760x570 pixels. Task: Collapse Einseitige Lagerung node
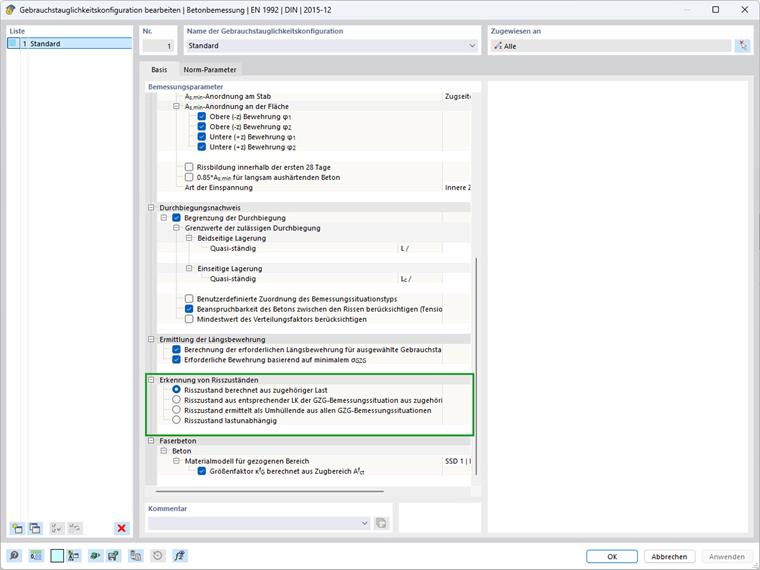pyautogui.click(x=189, y=268)
